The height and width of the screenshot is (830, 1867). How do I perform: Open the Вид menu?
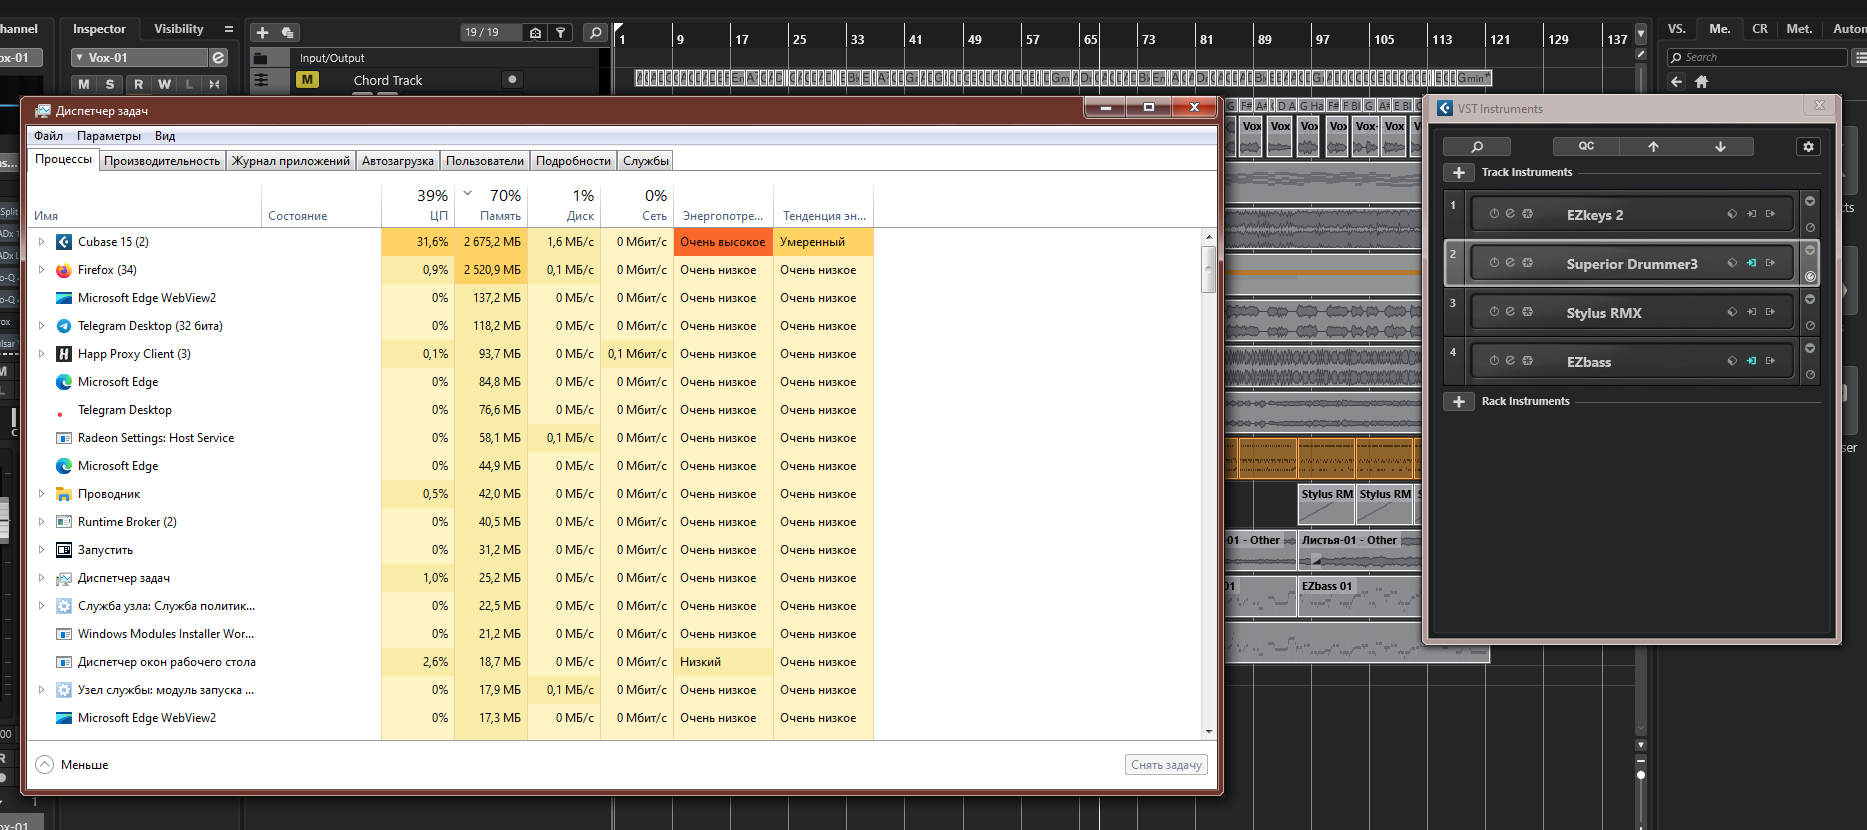165,136
